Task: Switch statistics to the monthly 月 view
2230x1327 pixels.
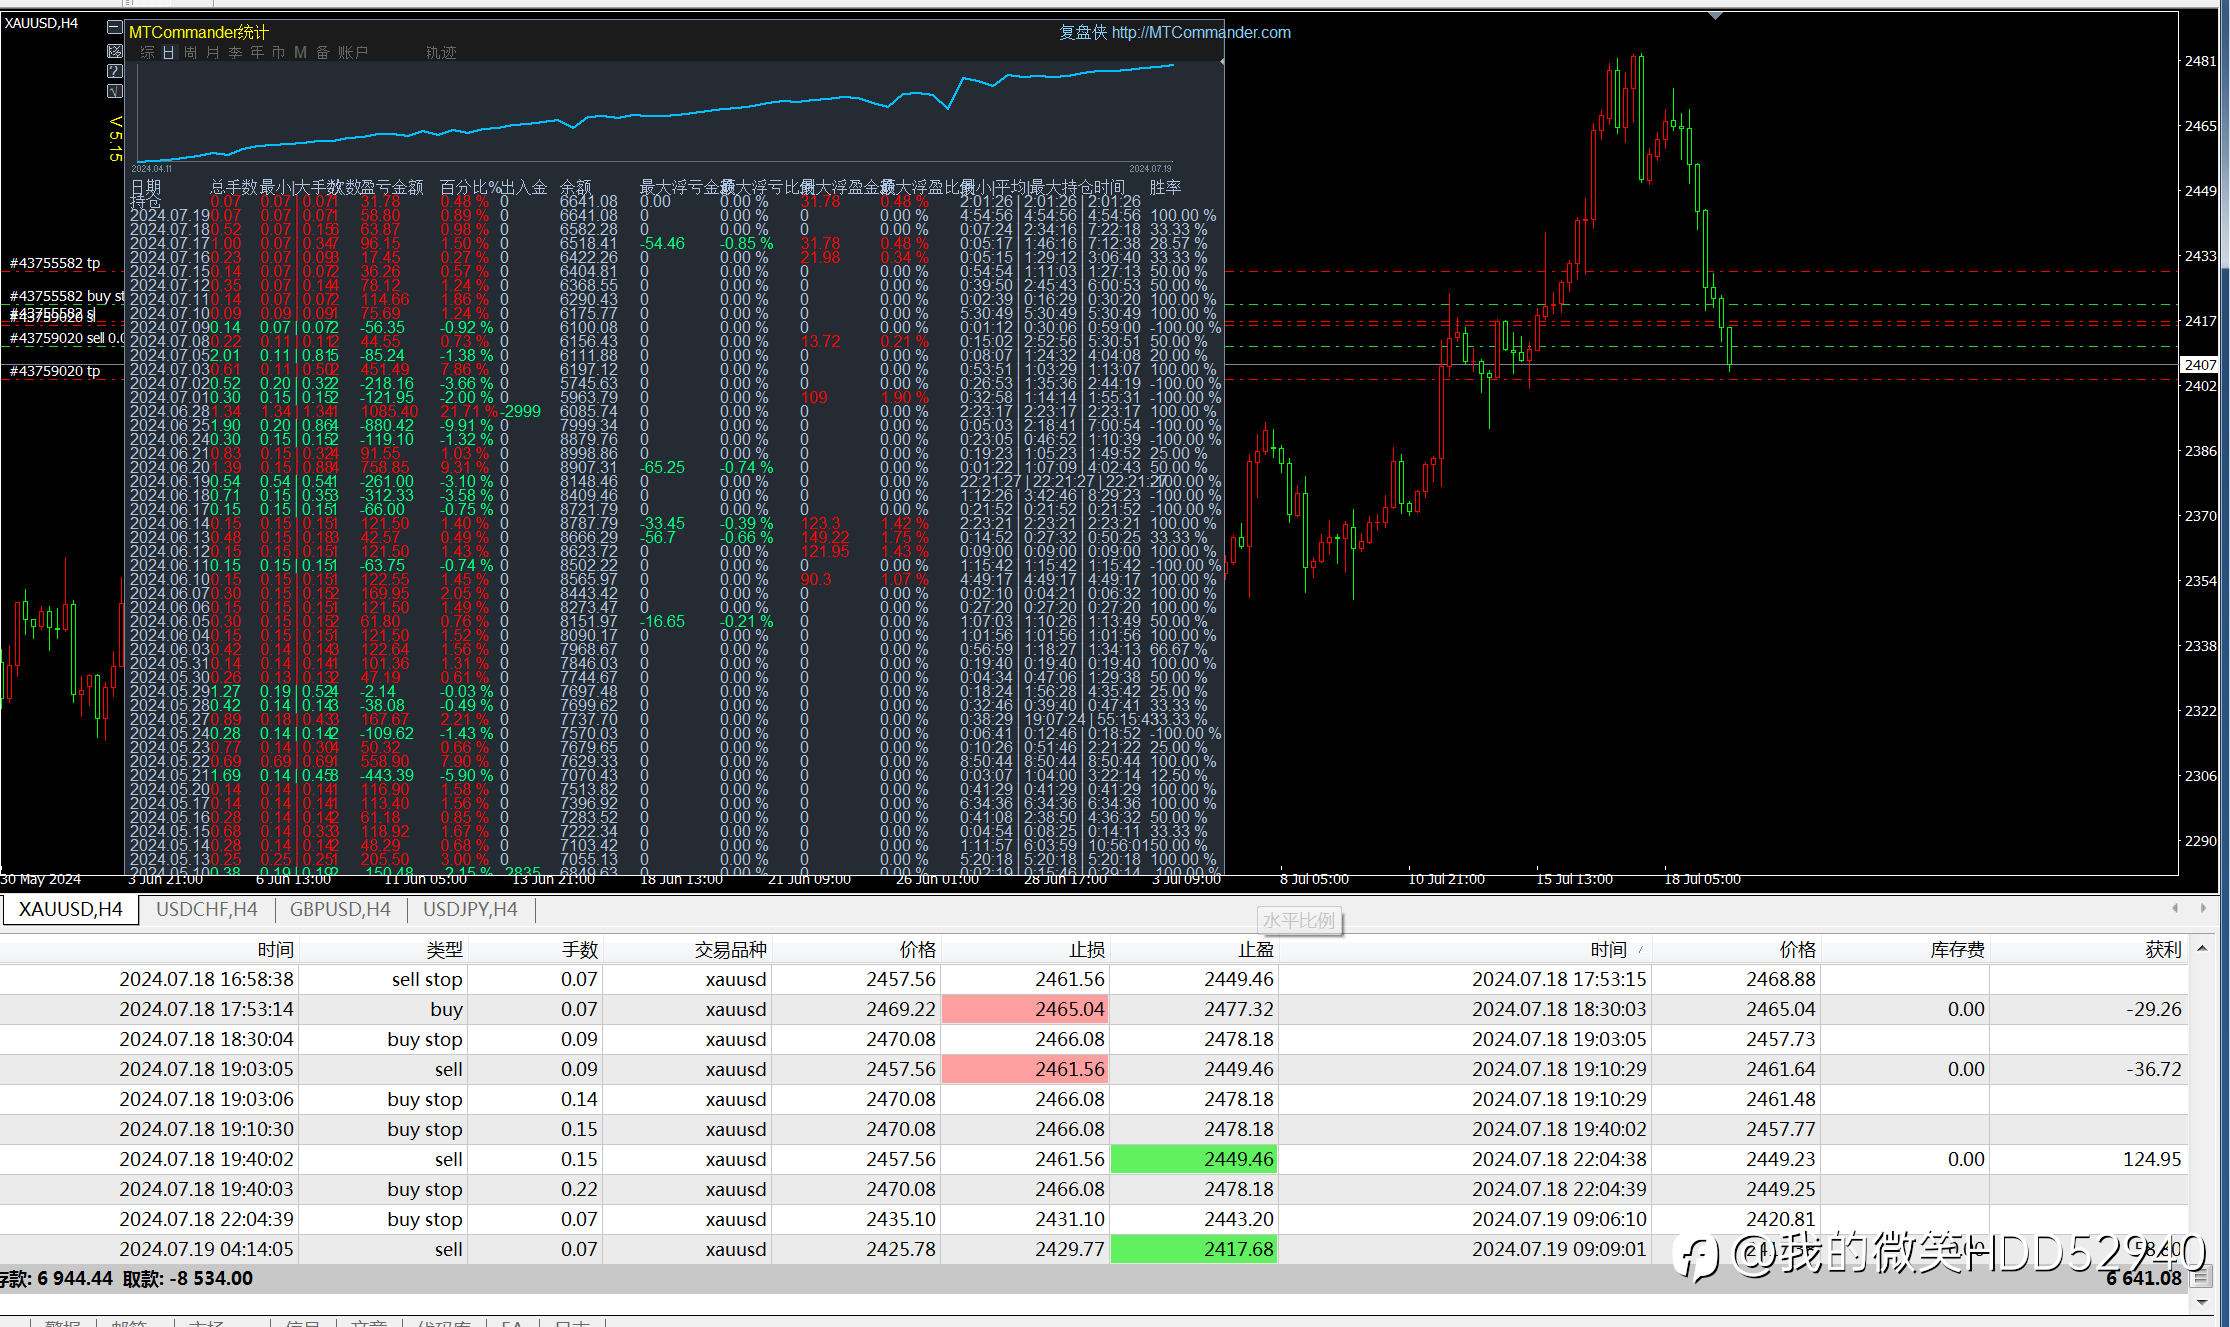Action: pyautogui.click(x=212, y=53)
